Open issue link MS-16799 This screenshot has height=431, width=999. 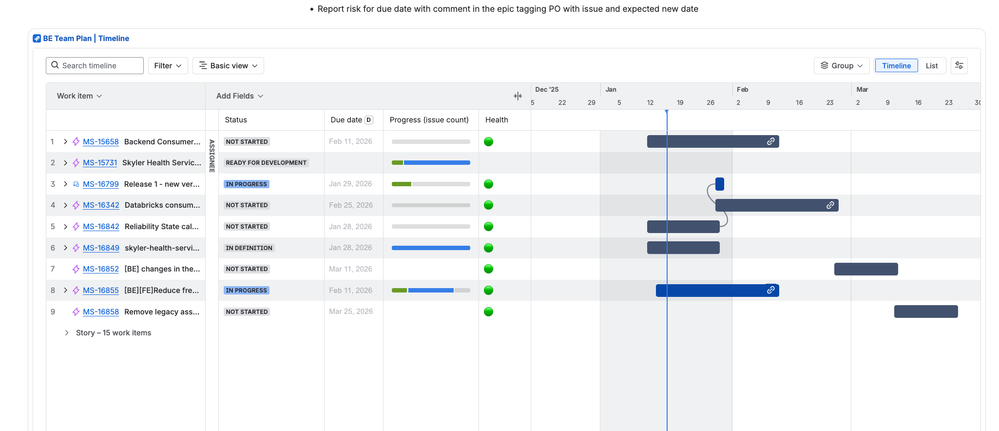click(101, 184)
